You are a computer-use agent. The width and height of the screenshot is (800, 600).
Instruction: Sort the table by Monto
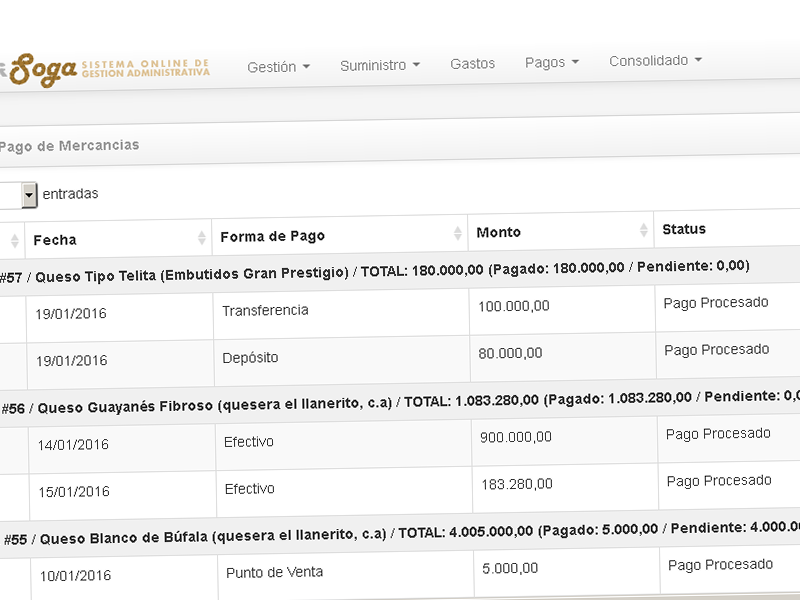[x=498, y=232]
